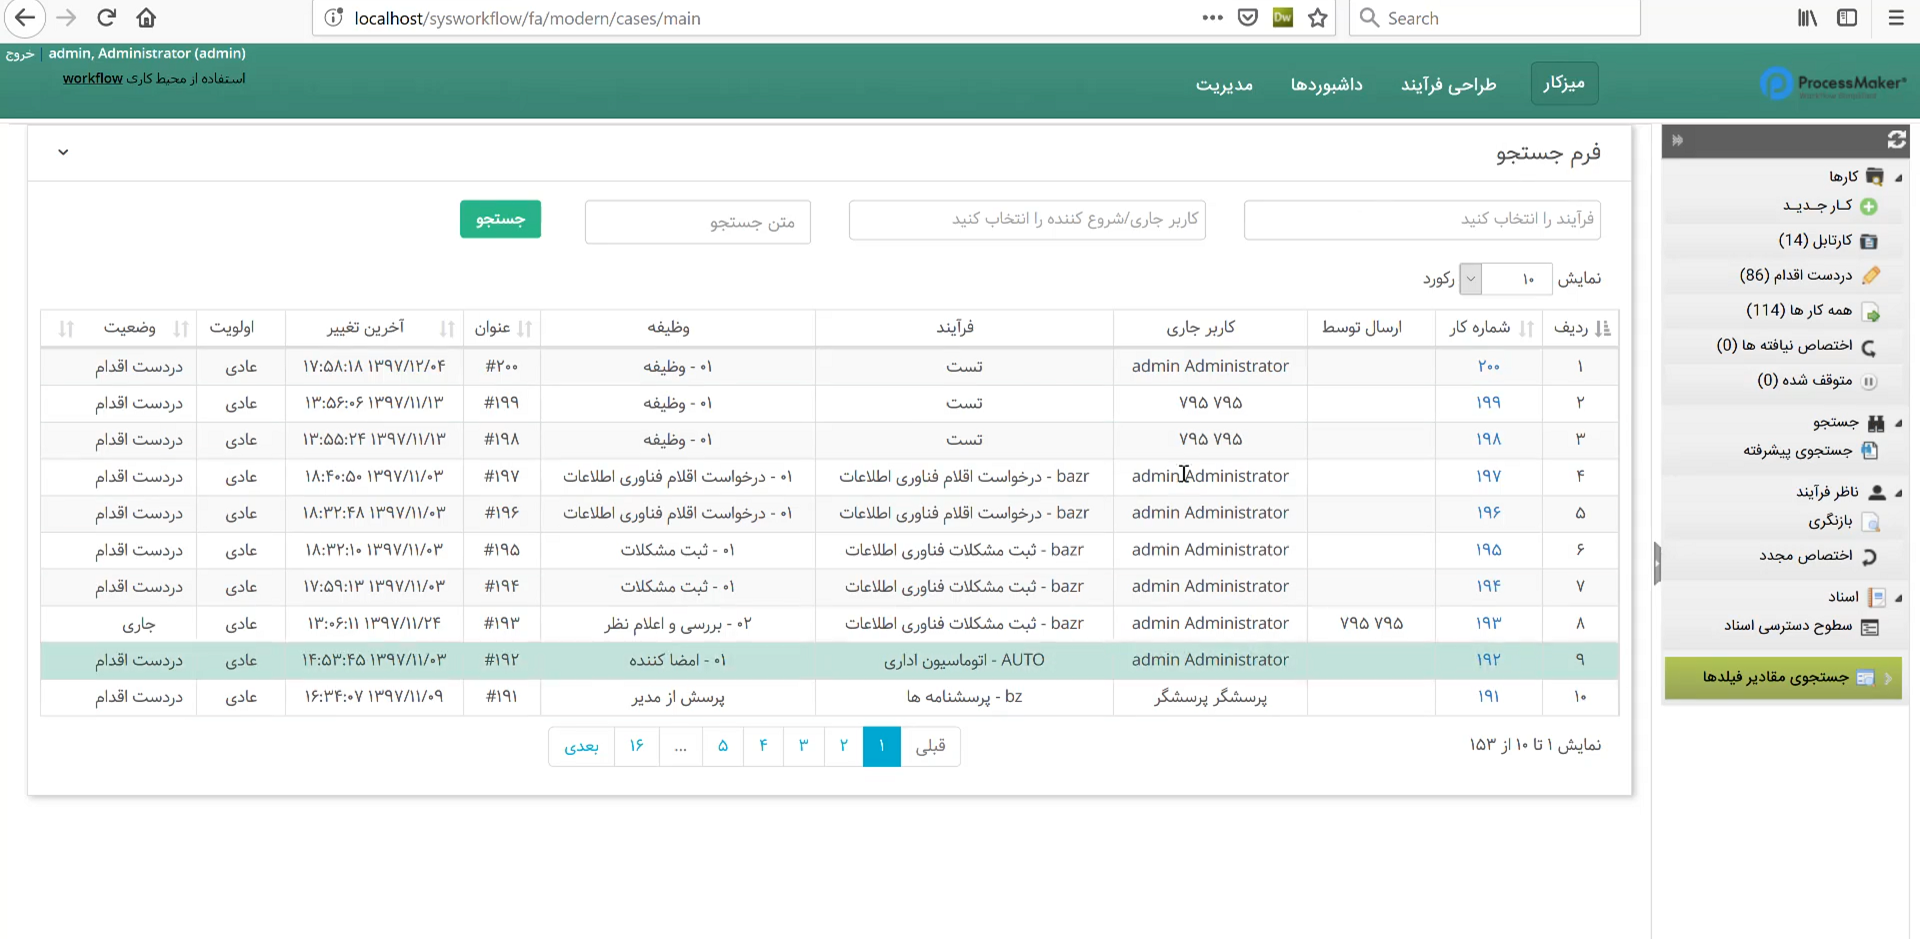Click the browser back arrow
1920x939 pixels.
point(25,18)
